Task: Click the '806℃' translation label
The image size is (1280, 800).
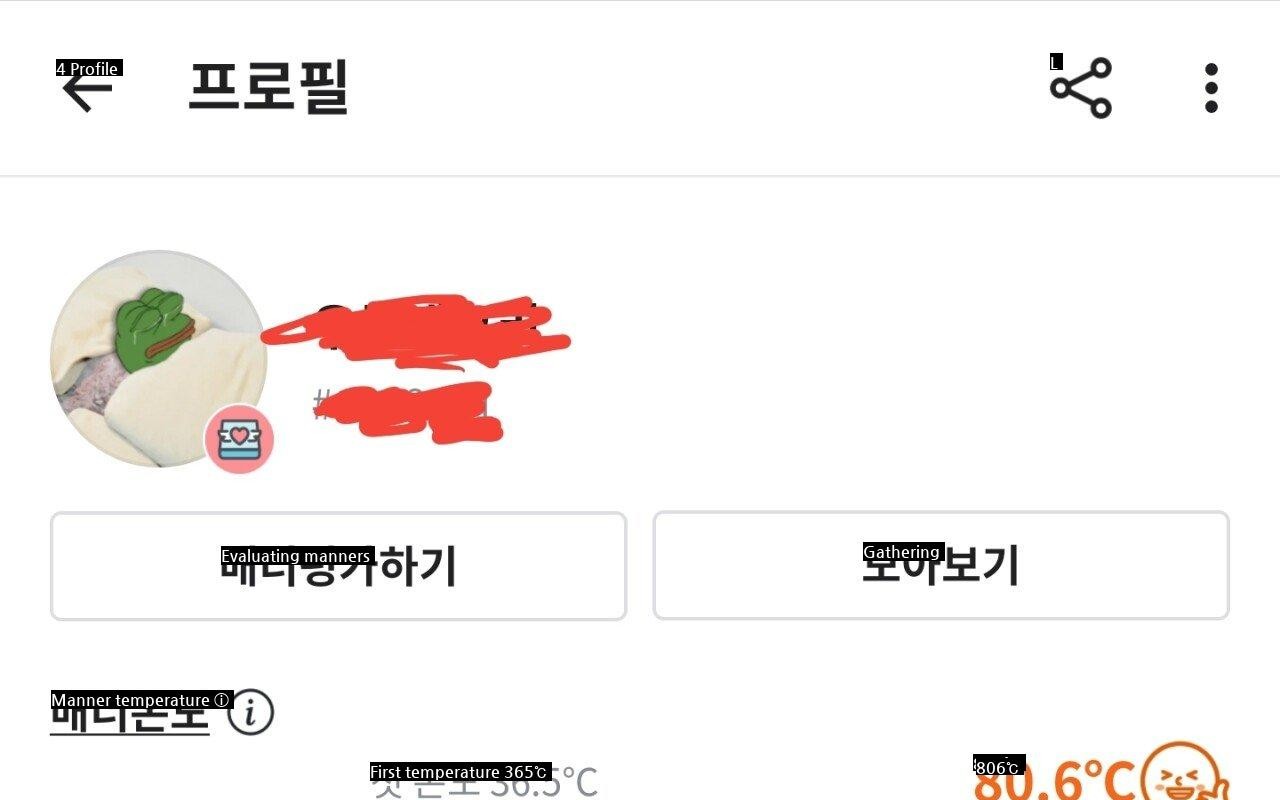Action: pyautogui.click(x=999, y=767)
